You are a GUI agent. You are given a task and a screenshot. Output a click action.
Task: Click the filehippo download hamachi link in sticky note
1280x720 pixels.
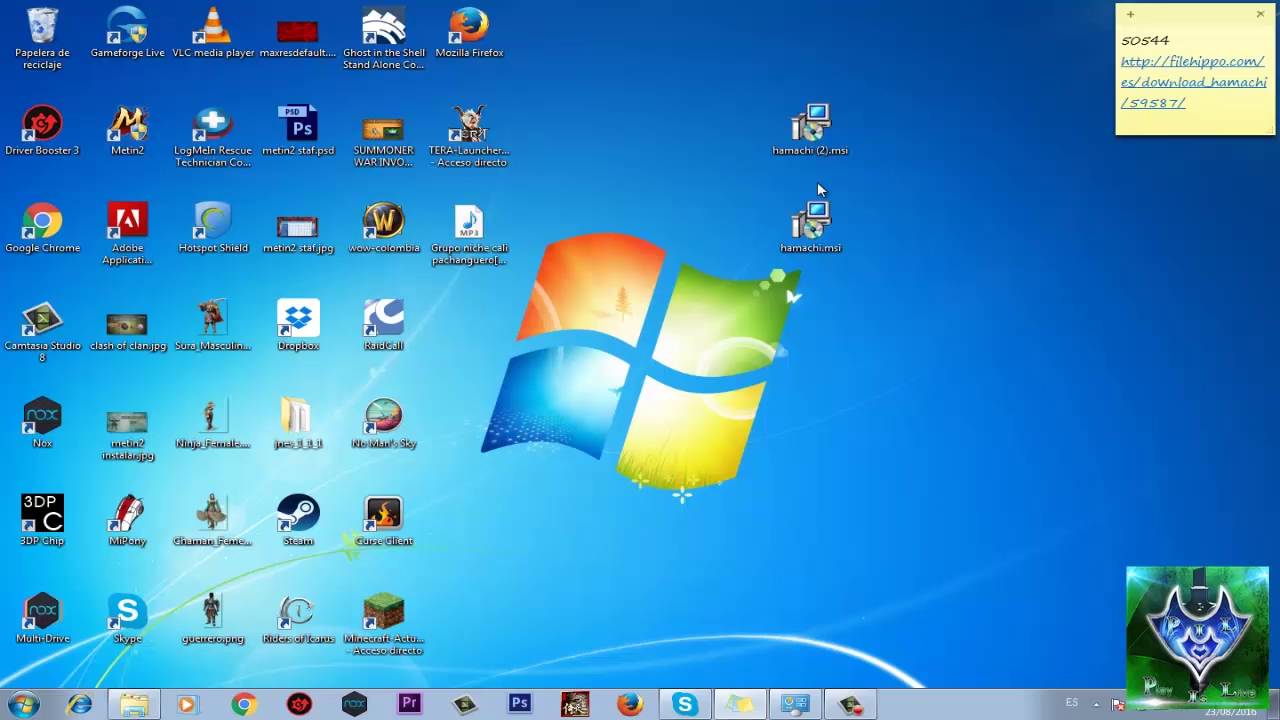coord(1193,82)
